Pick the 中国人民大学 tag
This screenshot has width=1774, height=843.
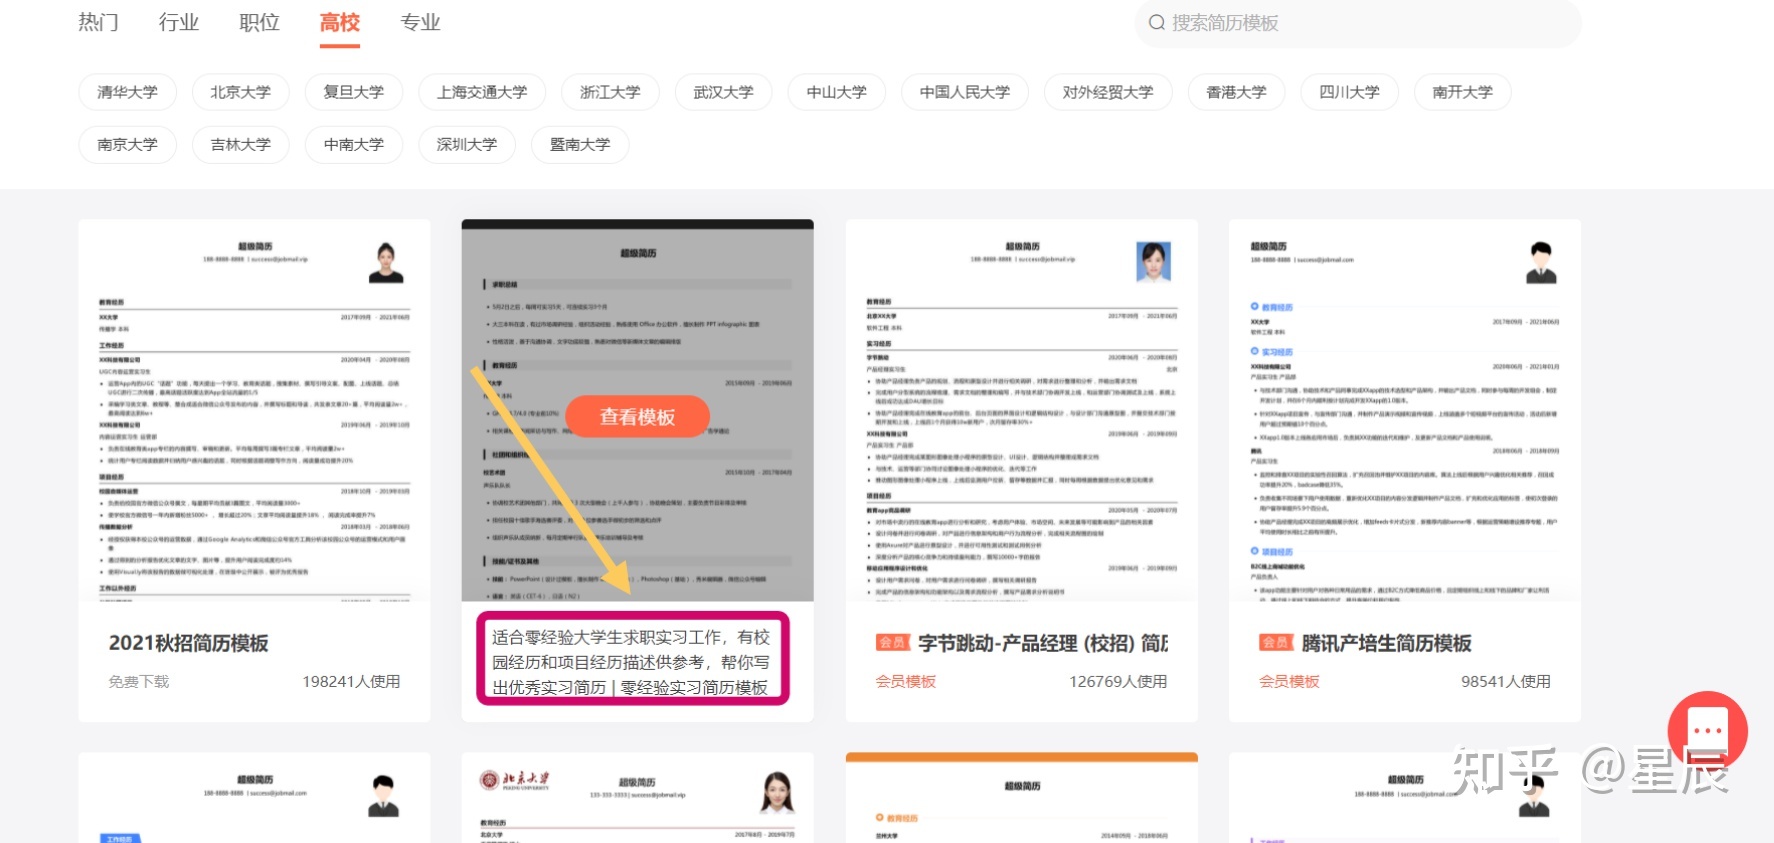coord(965,92)
